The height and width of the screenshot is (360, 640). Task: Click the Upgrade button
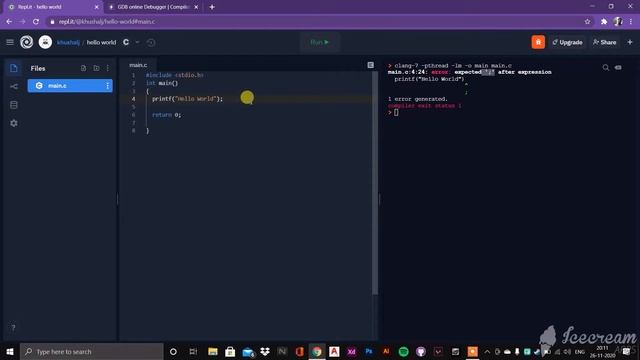[567, 42]
